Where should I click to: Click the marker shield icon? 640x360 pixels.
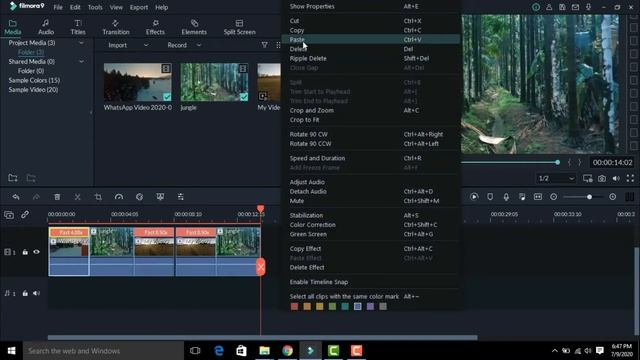pos(490,197)
